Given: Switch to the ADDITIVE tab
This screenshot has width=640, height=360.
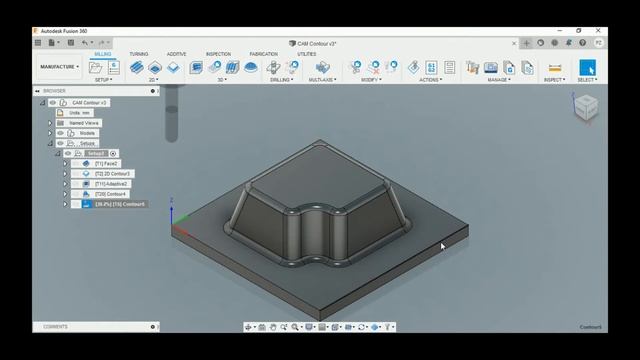Looking at the screenshot, I should pyautogui.click(x=176, y=54).
